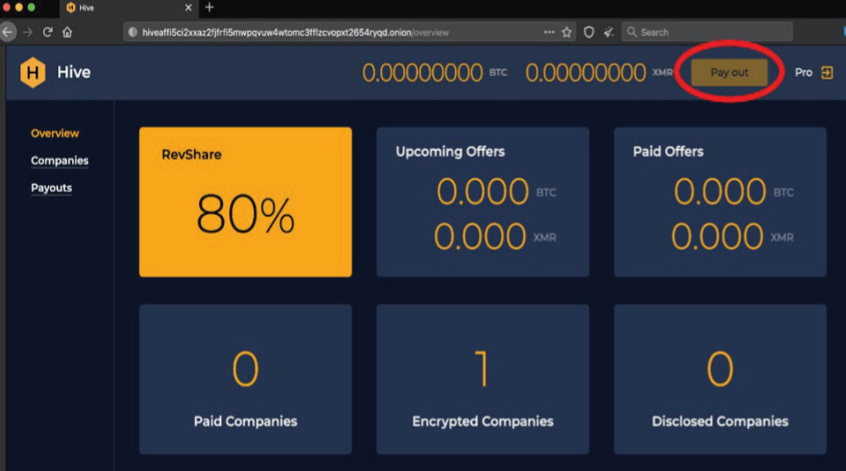Go to the browser home page icon
The height and width of the screenshot is (471, 846).
(x=67, y=32)
